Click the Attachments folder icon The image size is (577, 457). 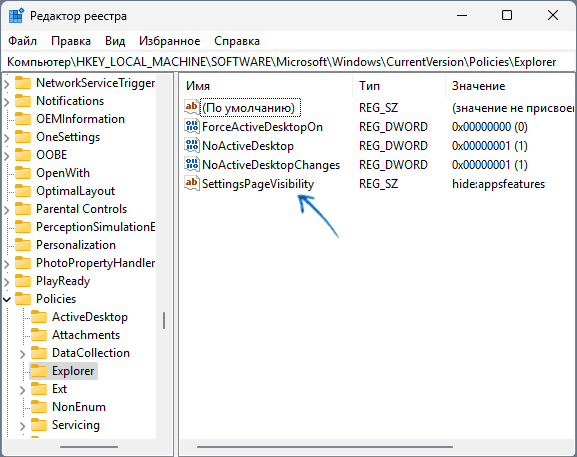[x=39, y=335]
